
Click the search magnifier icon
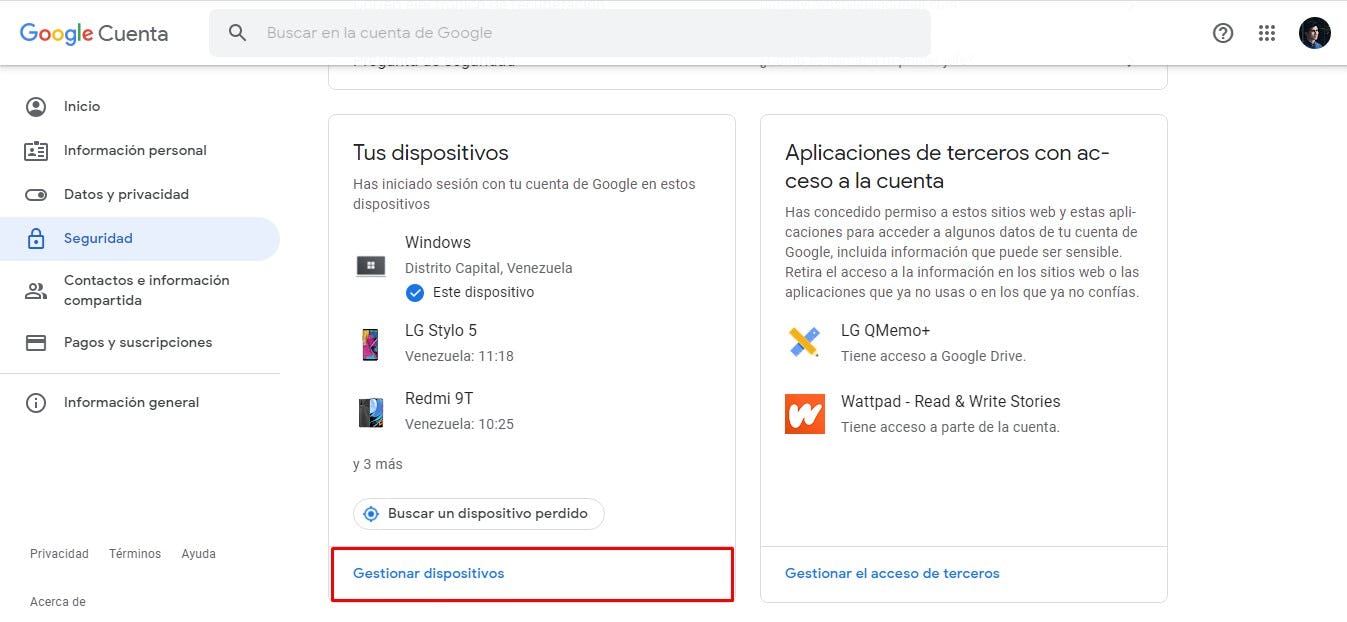[x=237, y=33]
